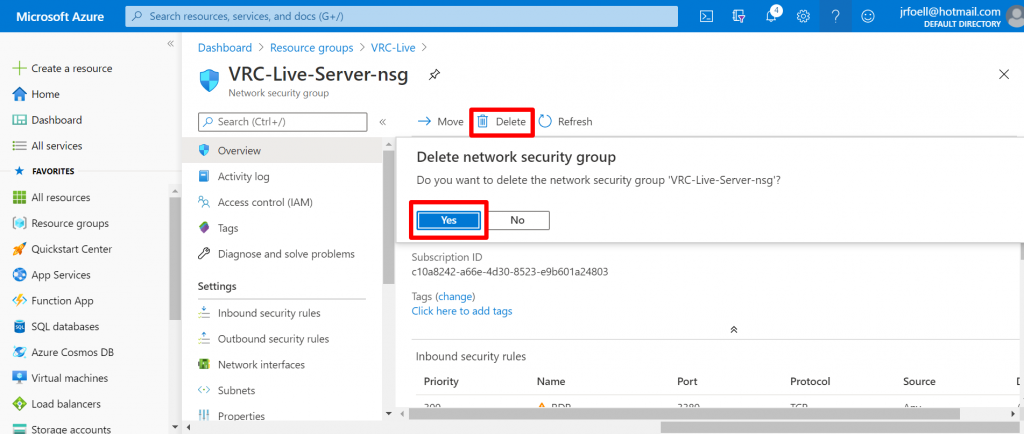Image resolution: width=1024 pixels, height=434 pixels.
Task: Focus the top global search box
Action: click(402, 16)
